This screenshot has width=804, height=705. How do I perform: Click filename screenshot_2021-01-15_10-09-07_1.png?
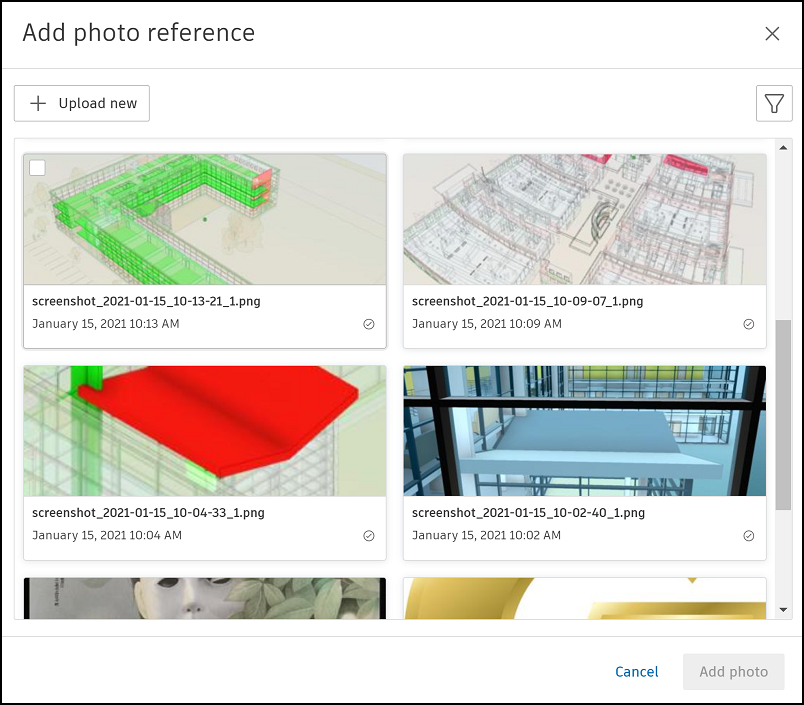[528, 301]
